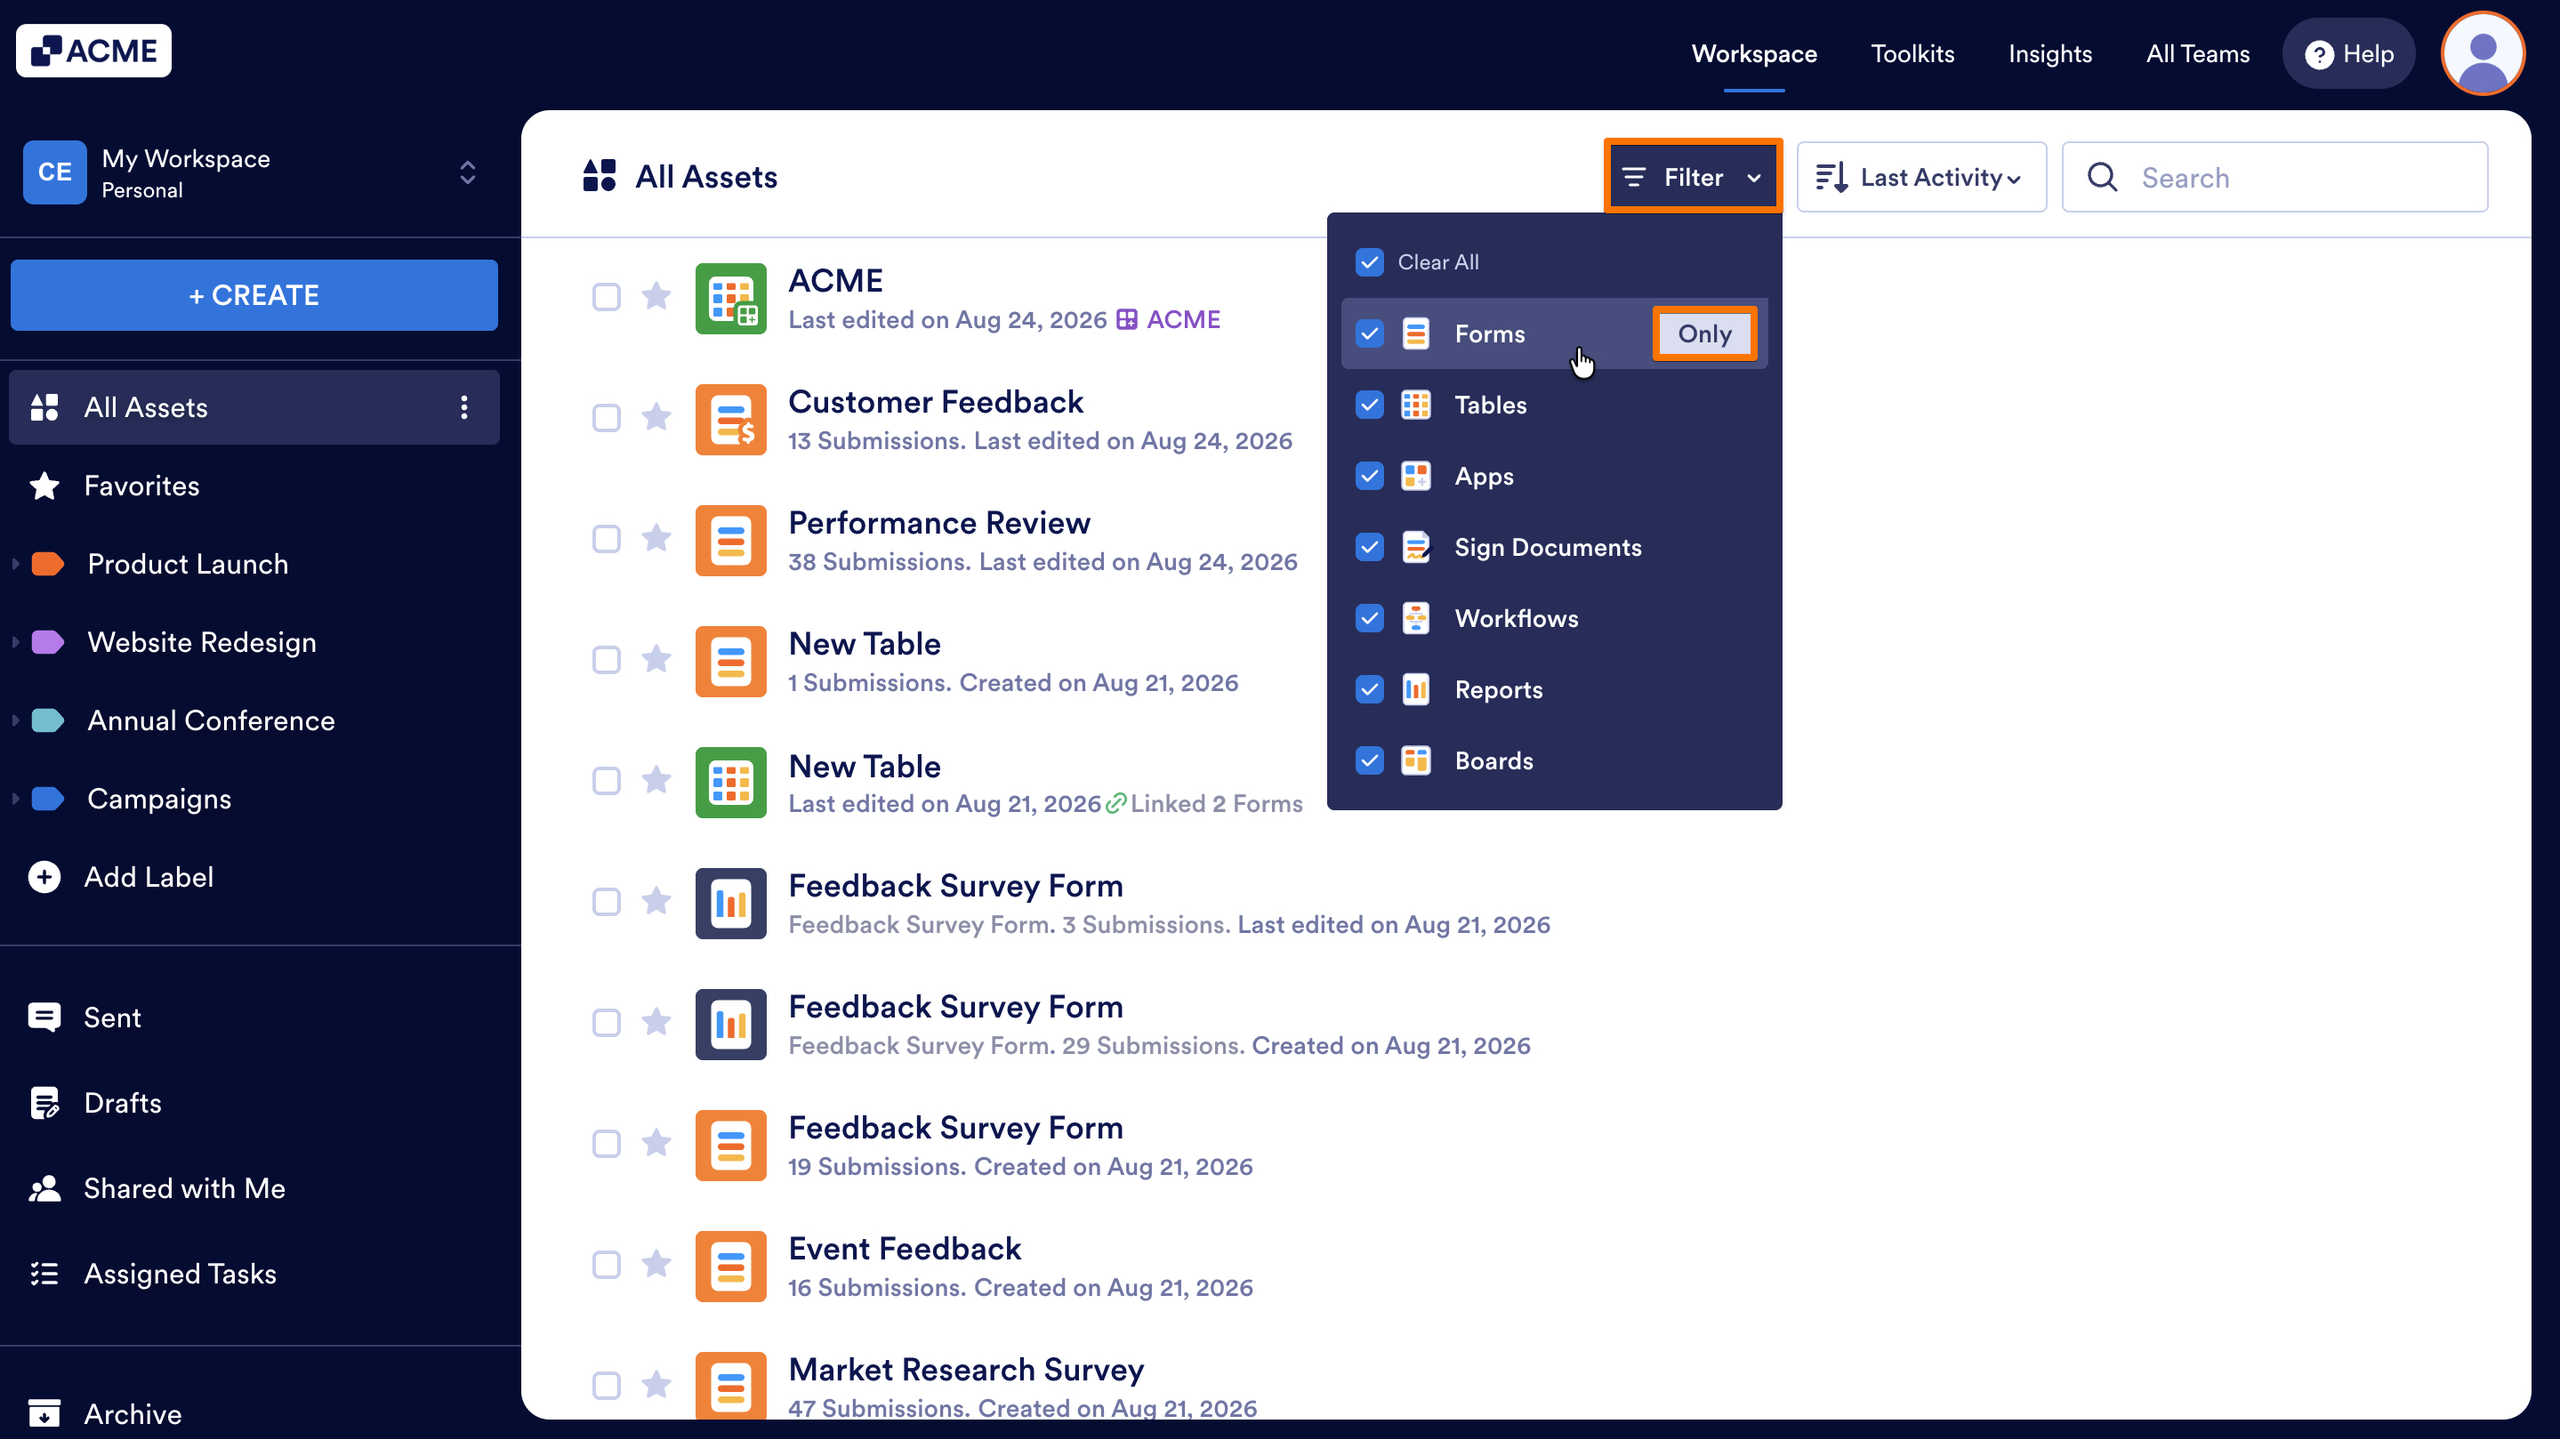The image size is (2560, 1439).
Task: Open the Help button
Action: 2348,54
